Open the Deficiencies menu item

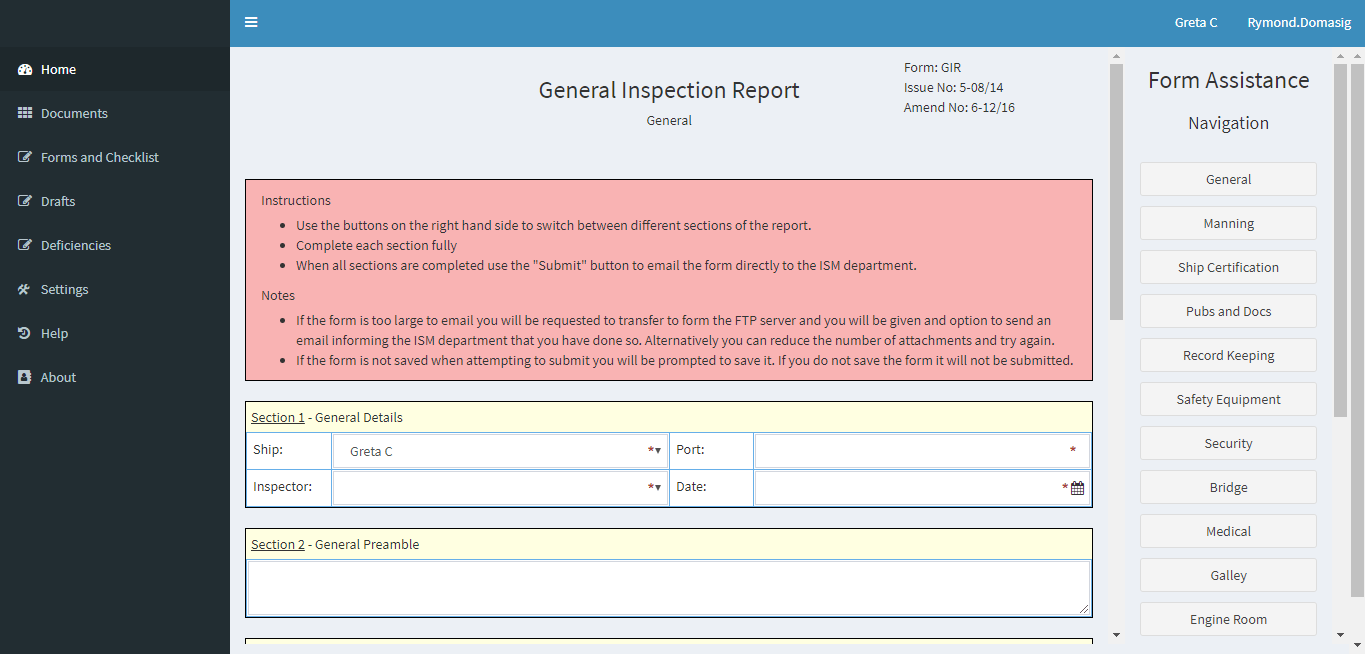coord(115,245)
